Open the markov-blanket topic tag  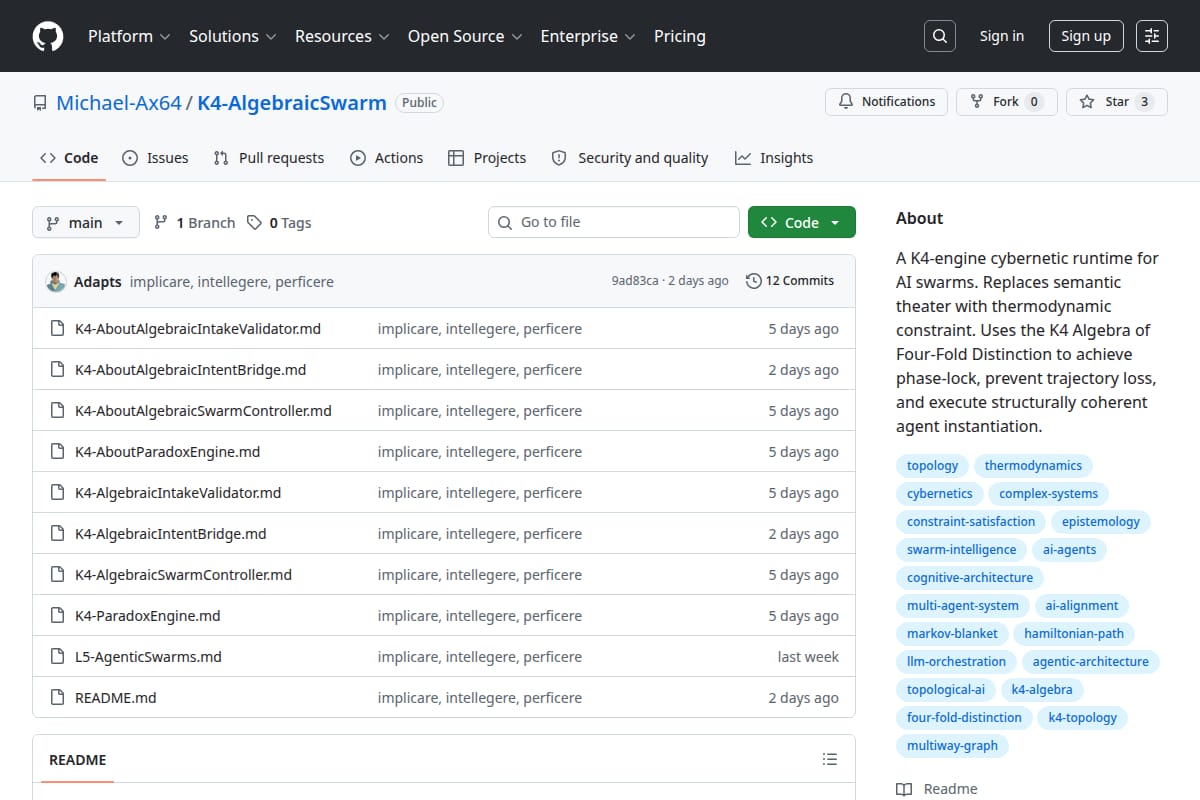pyautogui.click(x=952, y=633)
